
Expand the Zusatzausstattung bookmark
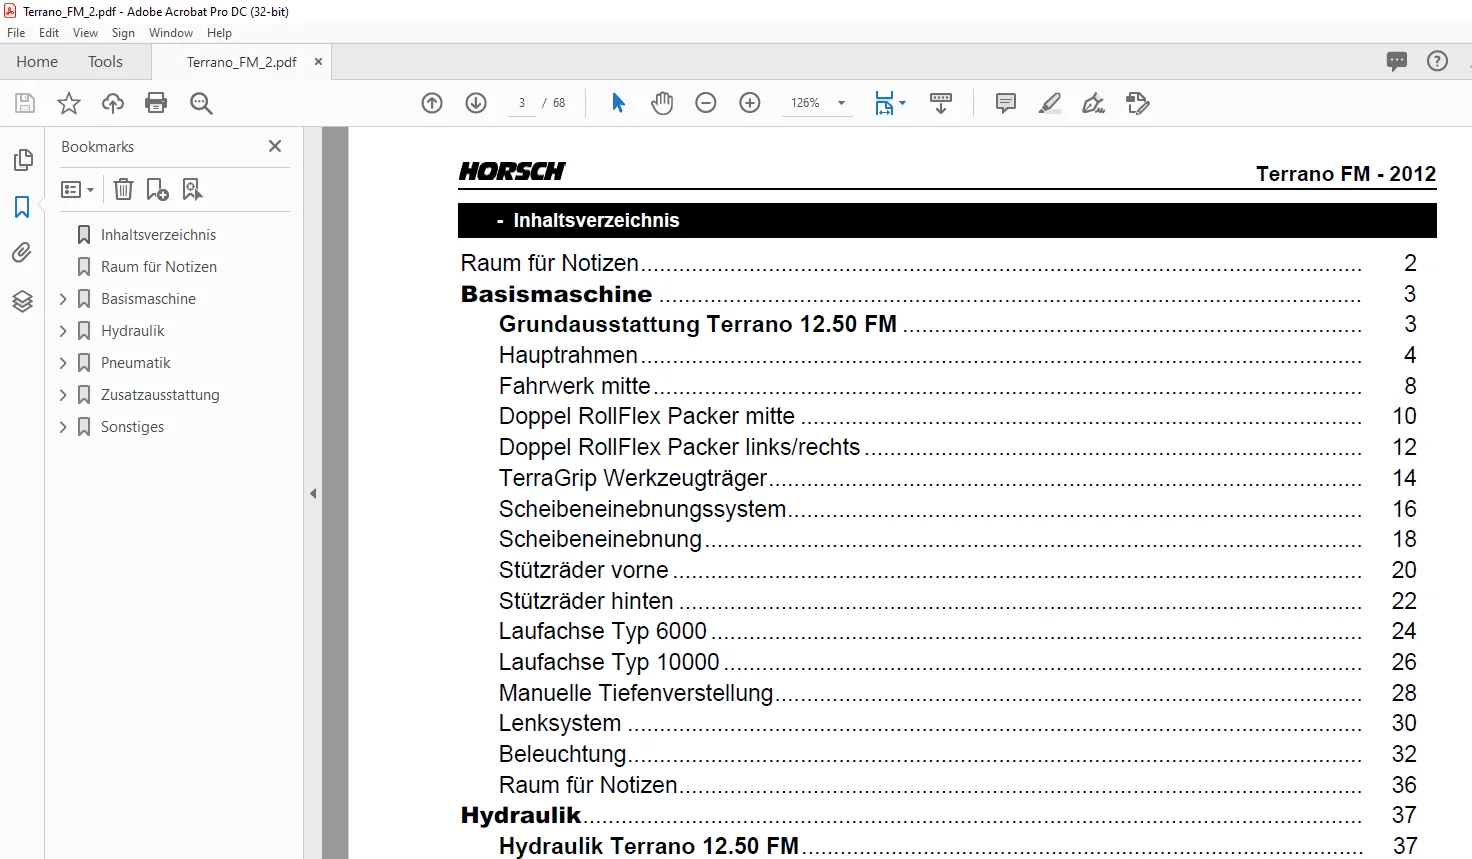pos(63,395)
